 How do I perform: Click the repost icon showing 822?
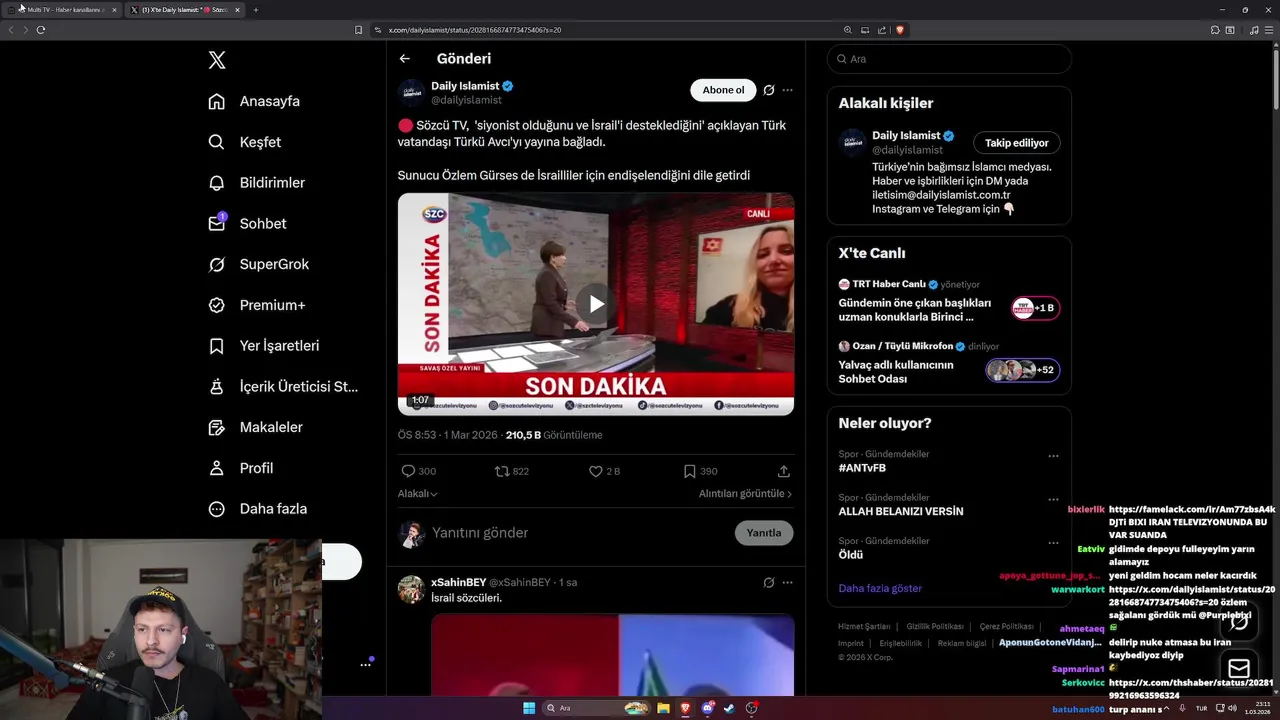(x=512, y=471)
